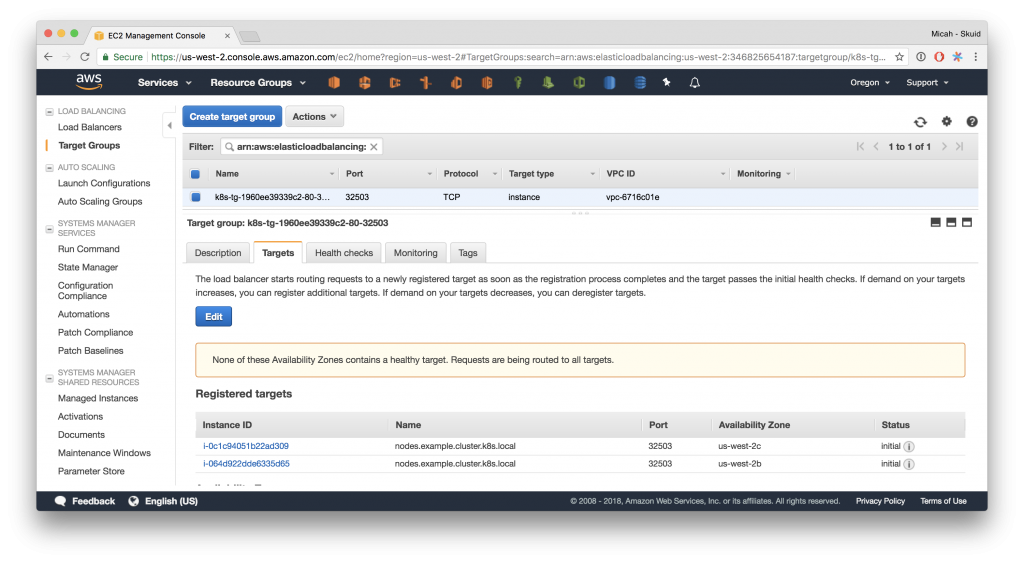Open the Support dropdown
This screenshot has height=563, width=1024.
click(x=927, y=82)
